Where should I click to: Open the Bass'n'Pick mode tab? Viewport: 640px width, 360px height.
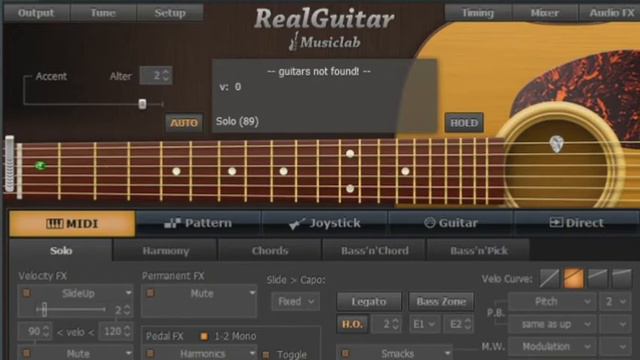tap(479, 251)
